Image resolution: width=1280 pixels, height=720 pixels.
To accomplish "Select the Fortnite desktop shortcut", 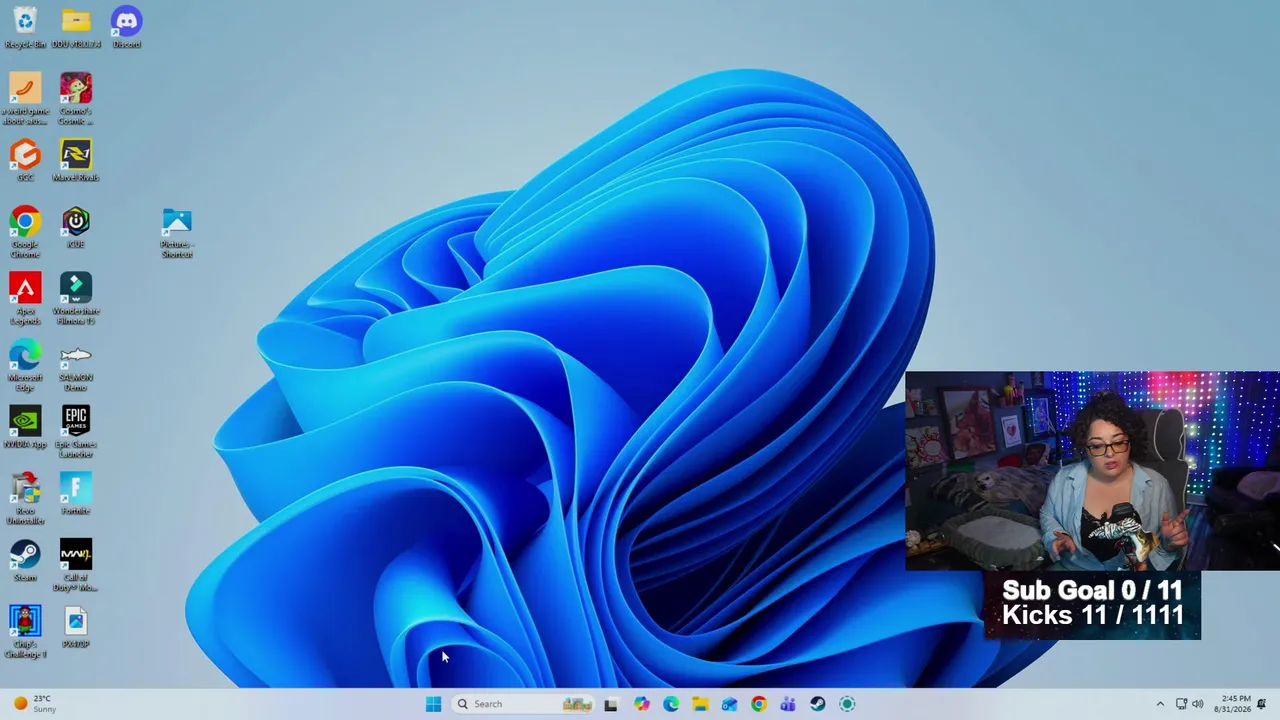I will [x=76, y=494].
